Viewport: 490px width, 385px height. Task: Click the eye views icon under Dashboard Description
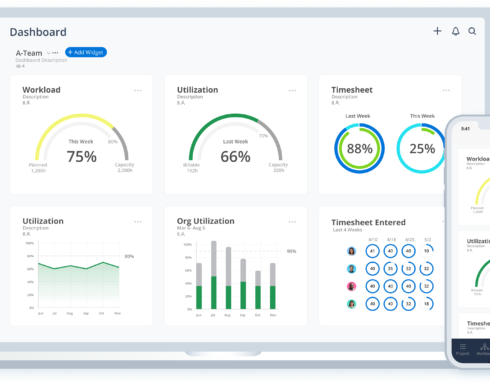click(18, 66)
